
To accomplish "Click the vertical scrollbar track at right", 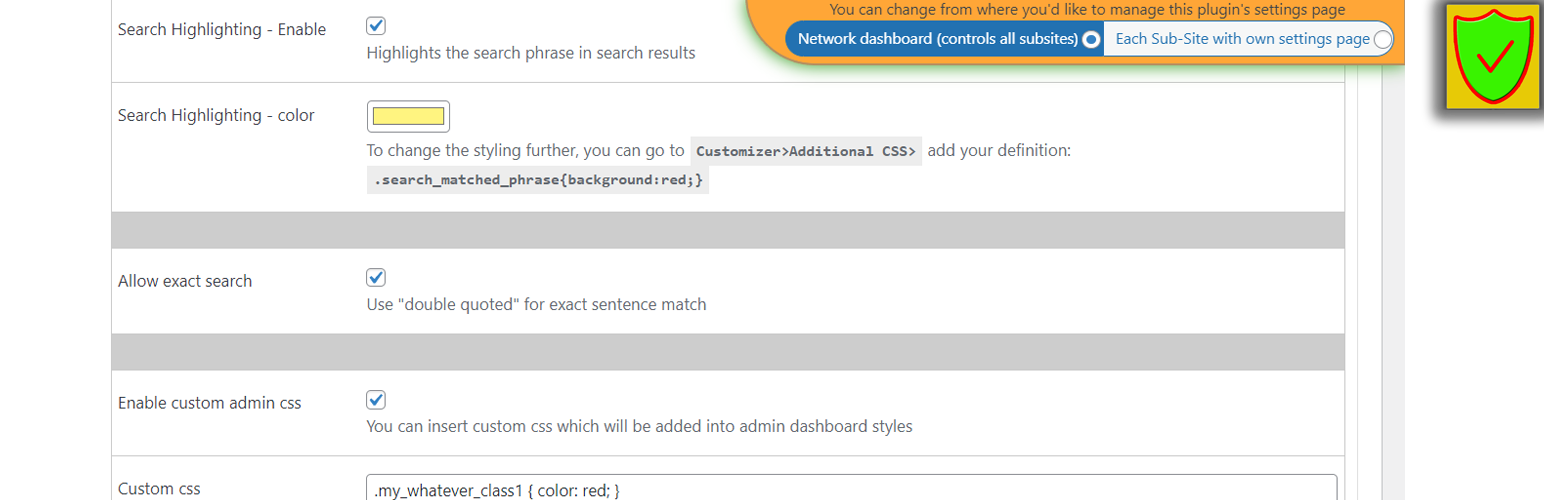I will click(x=1393, y=250).
